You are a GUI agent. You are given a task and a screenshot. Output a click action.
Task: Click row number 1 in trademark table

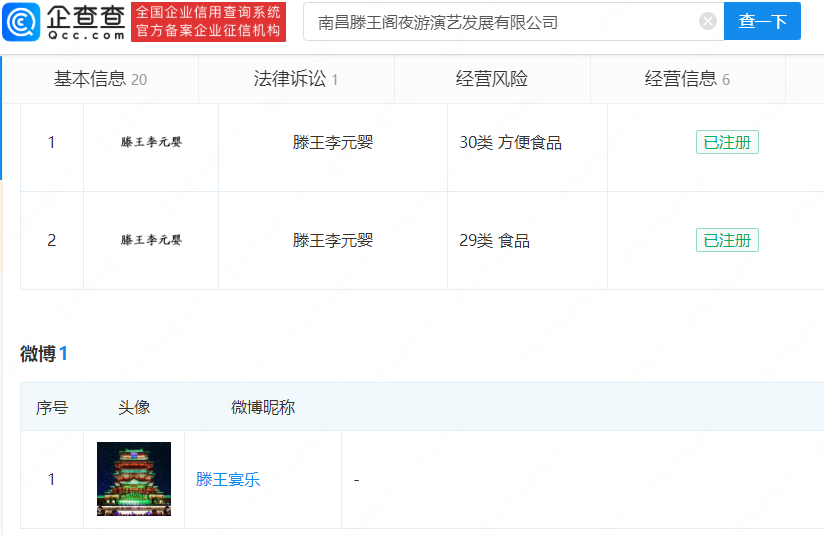52,142
